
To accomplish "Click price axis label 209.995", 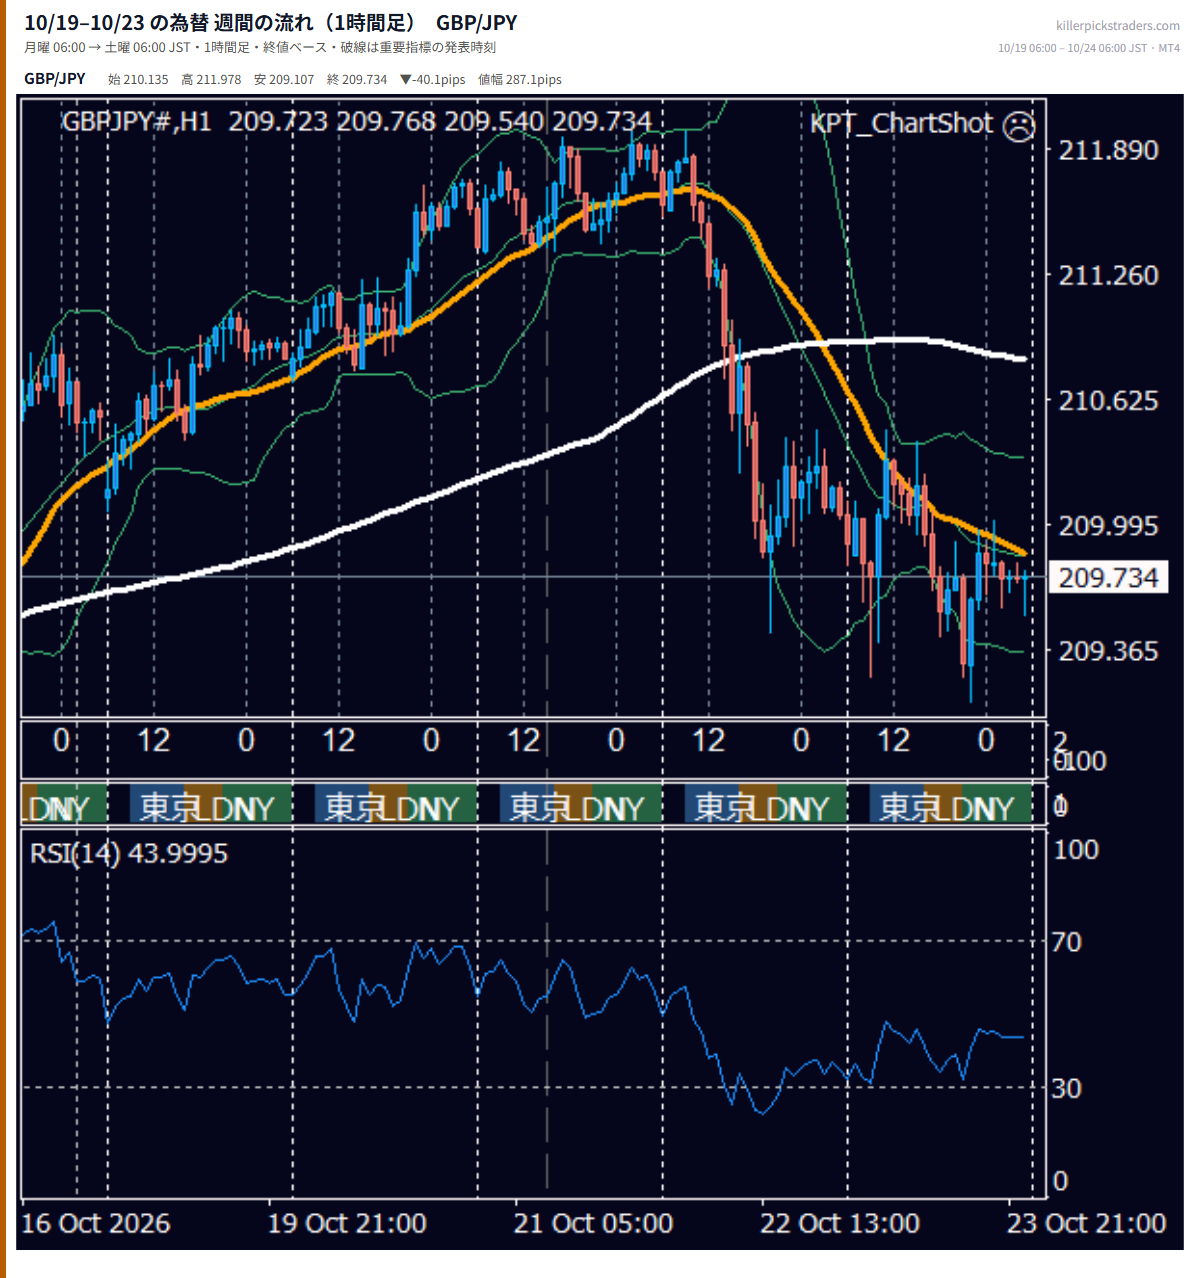I will 1108,526.
